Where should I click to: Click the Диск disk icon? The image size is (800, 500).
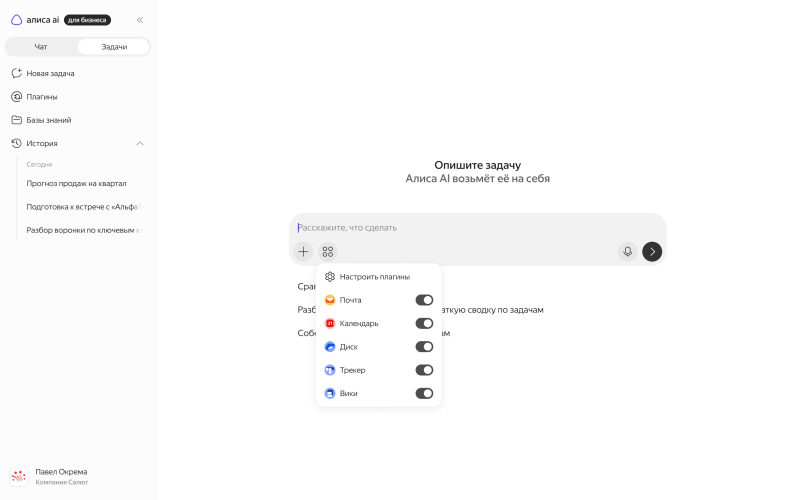[x=330, y=347]
